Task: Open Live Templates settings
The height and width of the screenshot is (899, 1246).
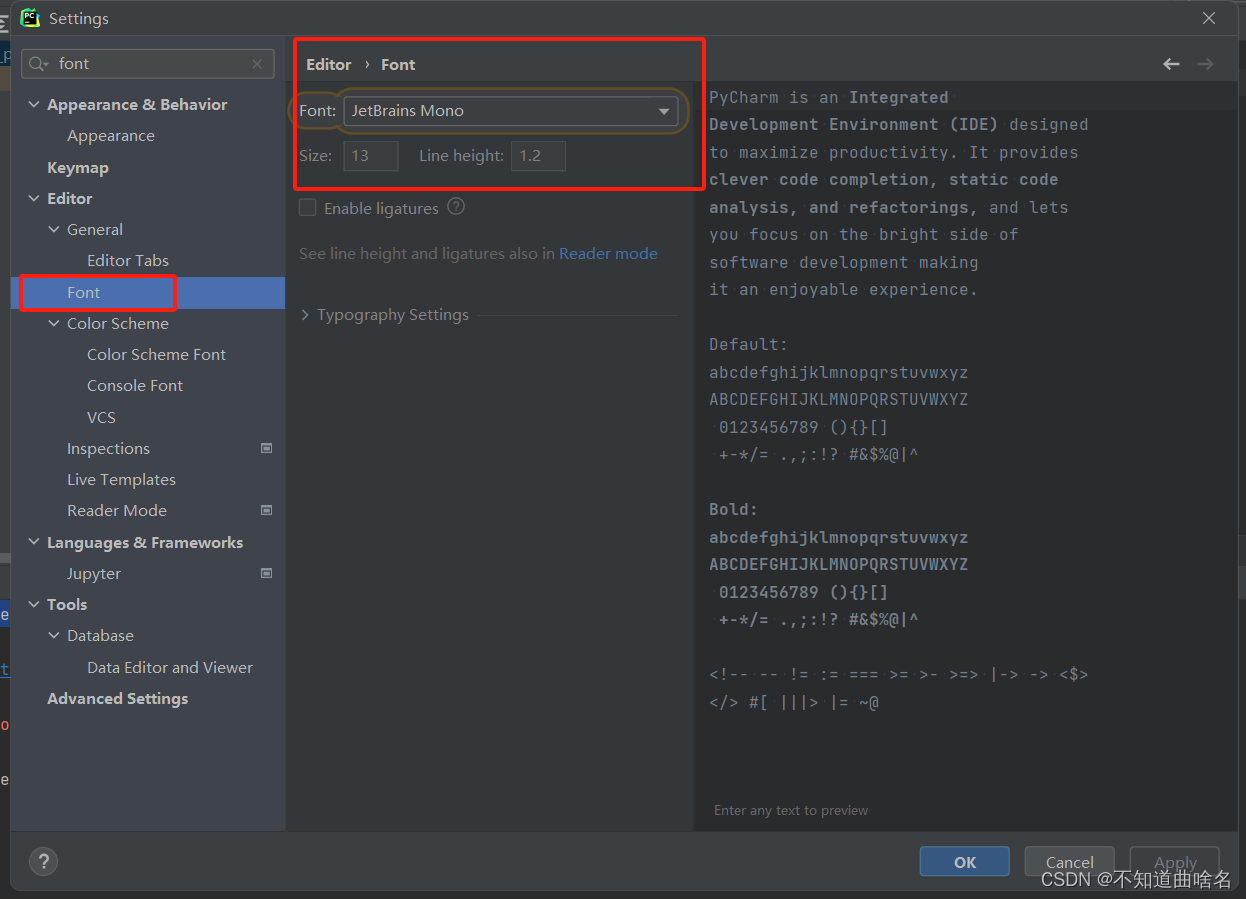Action: 121,480
